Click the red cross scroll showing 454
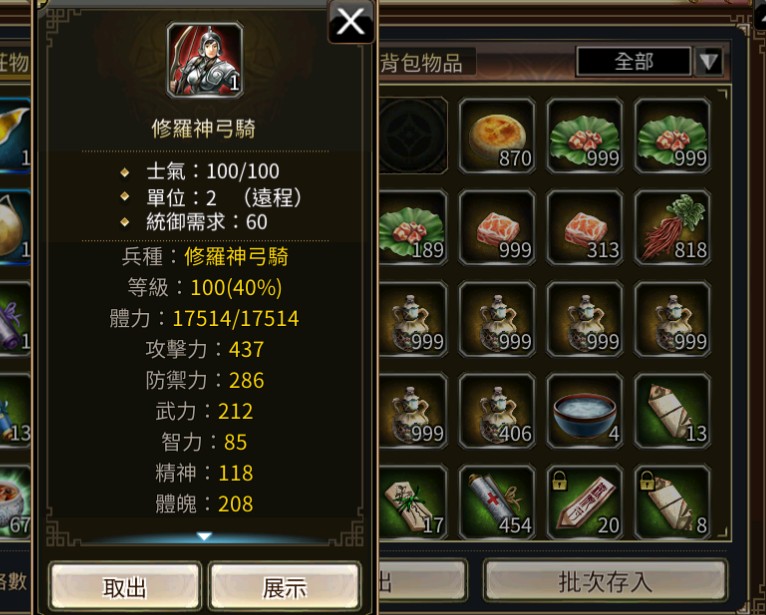Screen dimensions: 766x615 click(x=497, y=503)
